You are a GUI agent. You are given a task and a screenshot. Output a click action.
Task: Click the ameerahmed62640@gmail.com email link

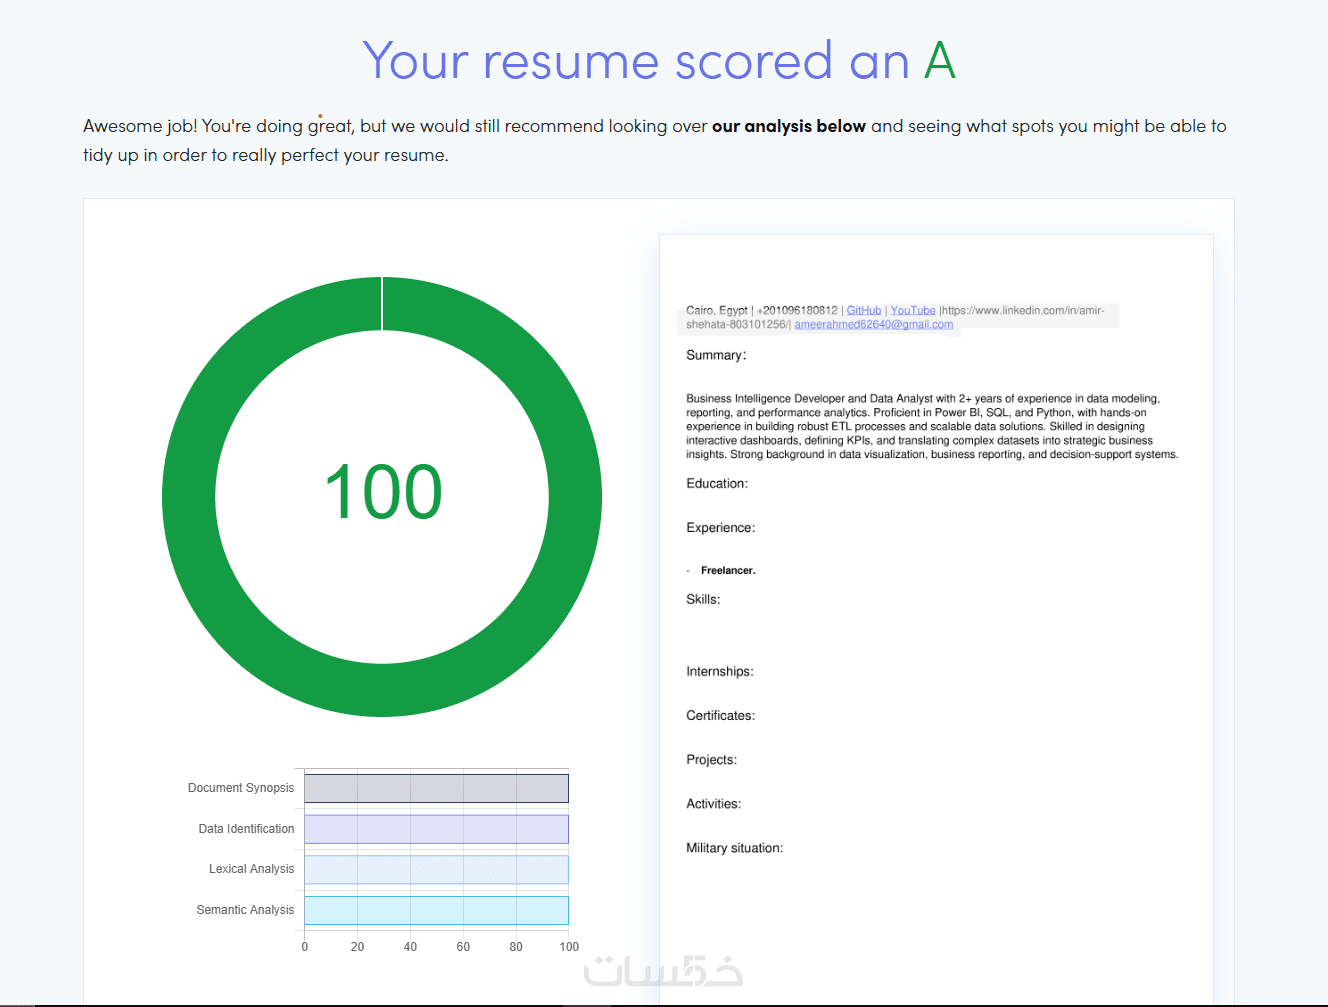point(874,325)
